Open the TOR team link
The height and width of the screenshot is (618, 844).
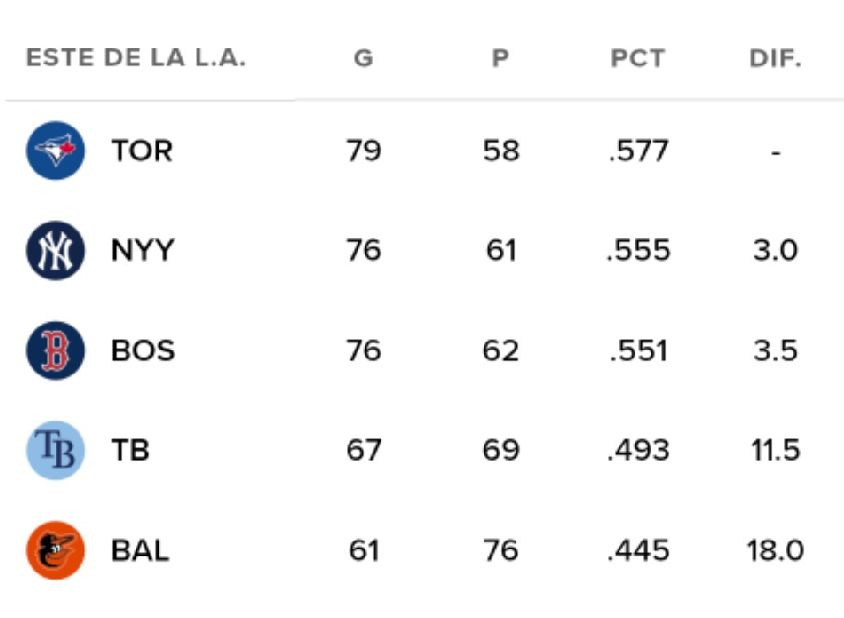point(142,151)
